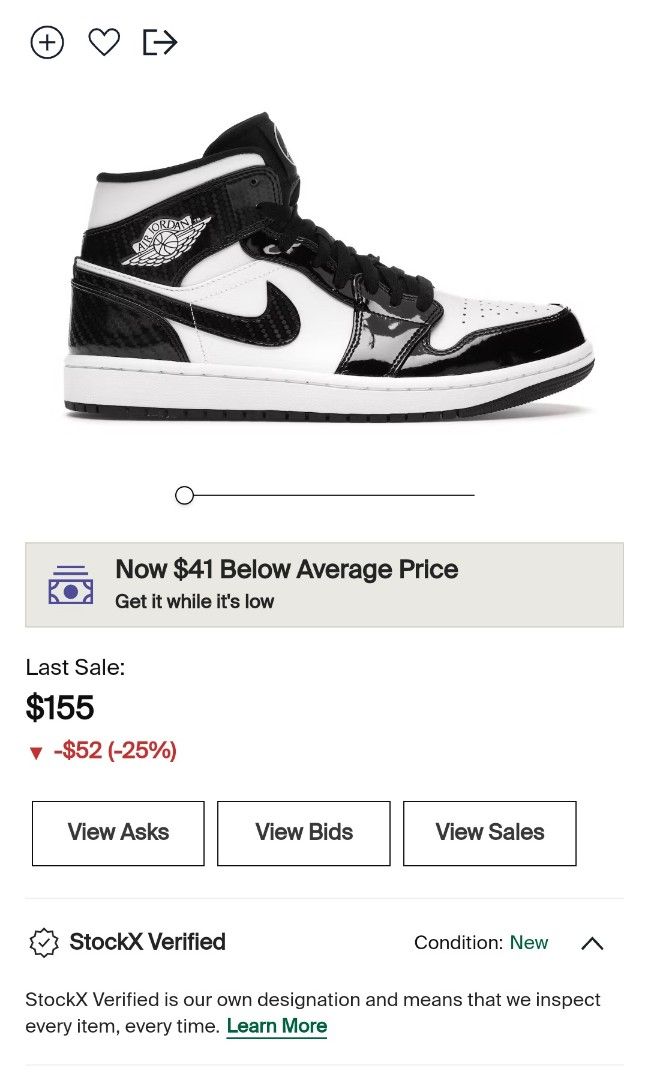Collapse the StockX Verified section
Viewport: 648px width, 1080px height.
pos(592,942)
